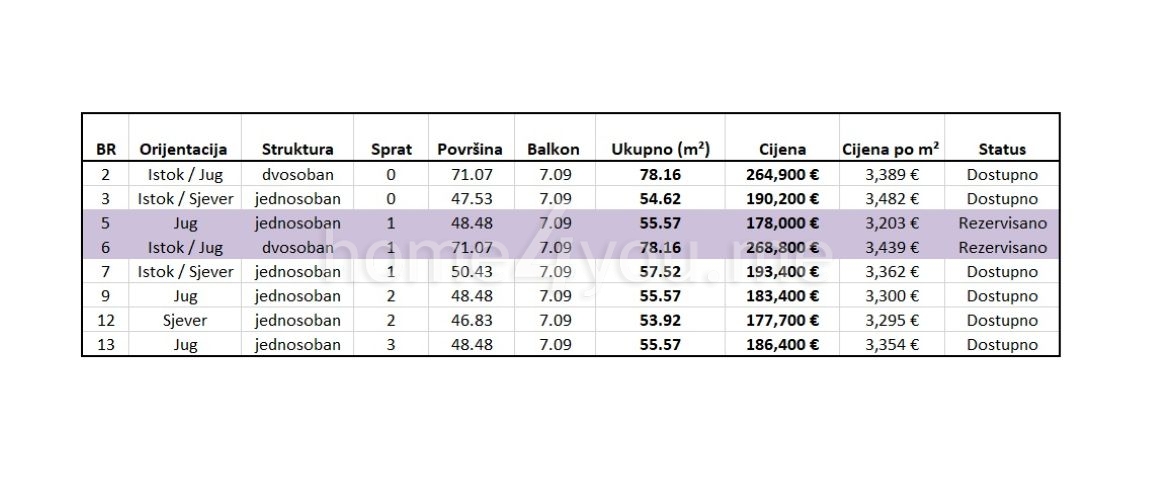This screenshot has height=500, width=1154.
Task: Select Rezervisano status in apartment 6 row
Action: coord(1002,247)
